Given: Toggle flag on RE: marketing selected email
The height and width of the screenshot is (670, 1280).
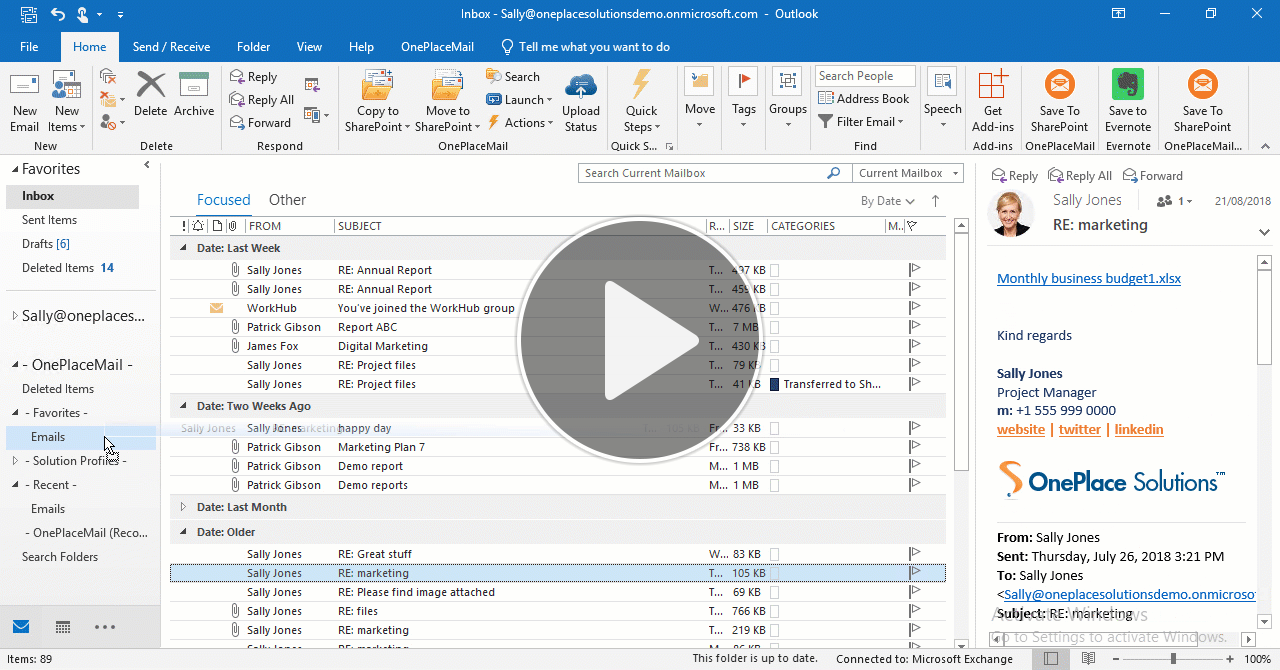Looking at the screenshot, I should (914, 573).
